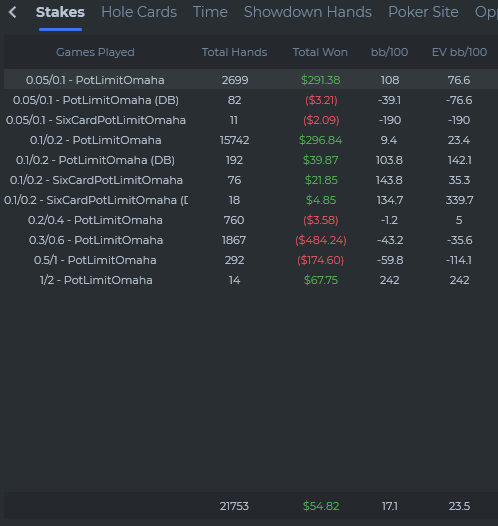Click the $21.85 total won value
This screenshot has height=526, width=498.
pos(321,180)
